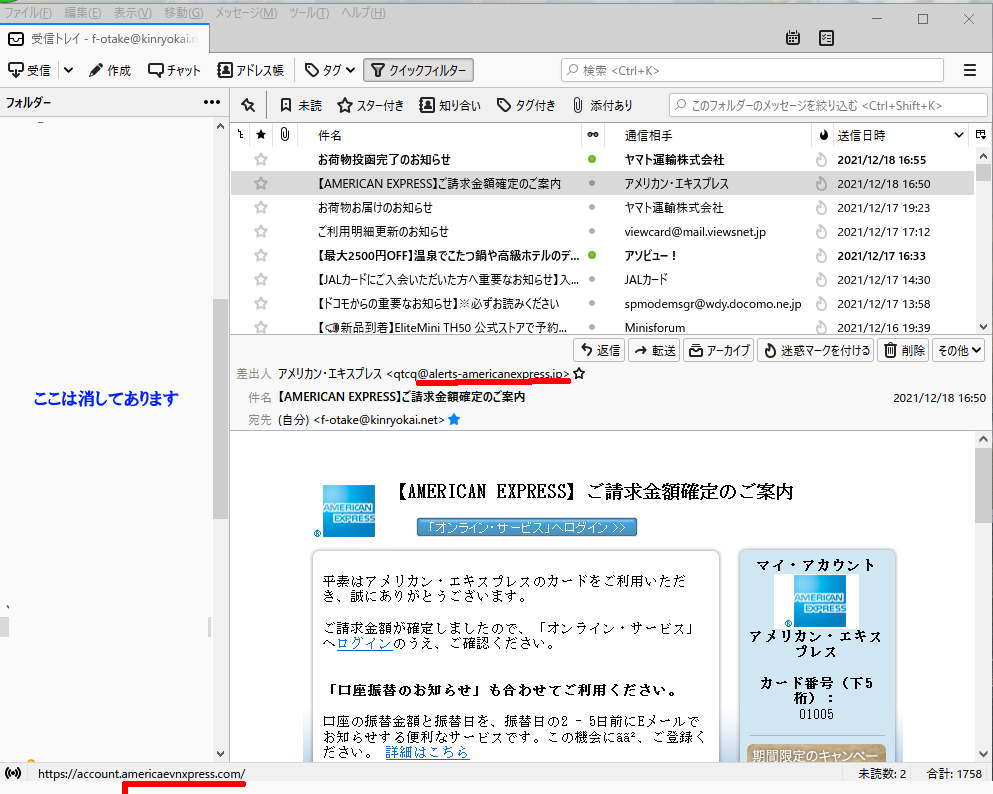Sort by read status glasses column
The image size is (993, 794).
[x=593, y=134]
